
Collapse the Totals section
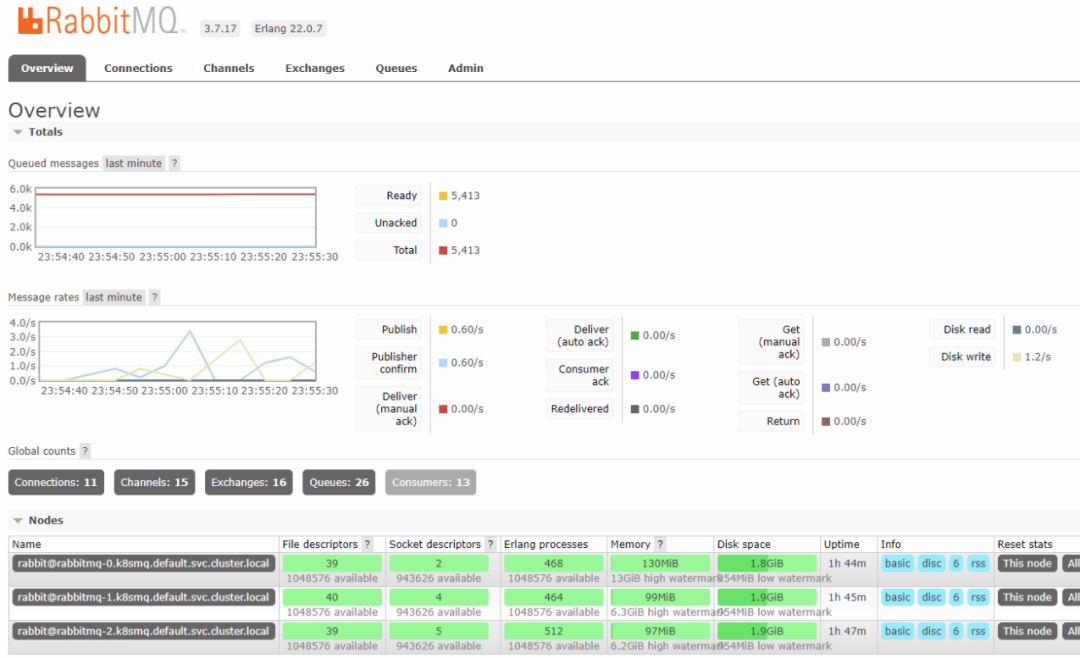point(38,132)
